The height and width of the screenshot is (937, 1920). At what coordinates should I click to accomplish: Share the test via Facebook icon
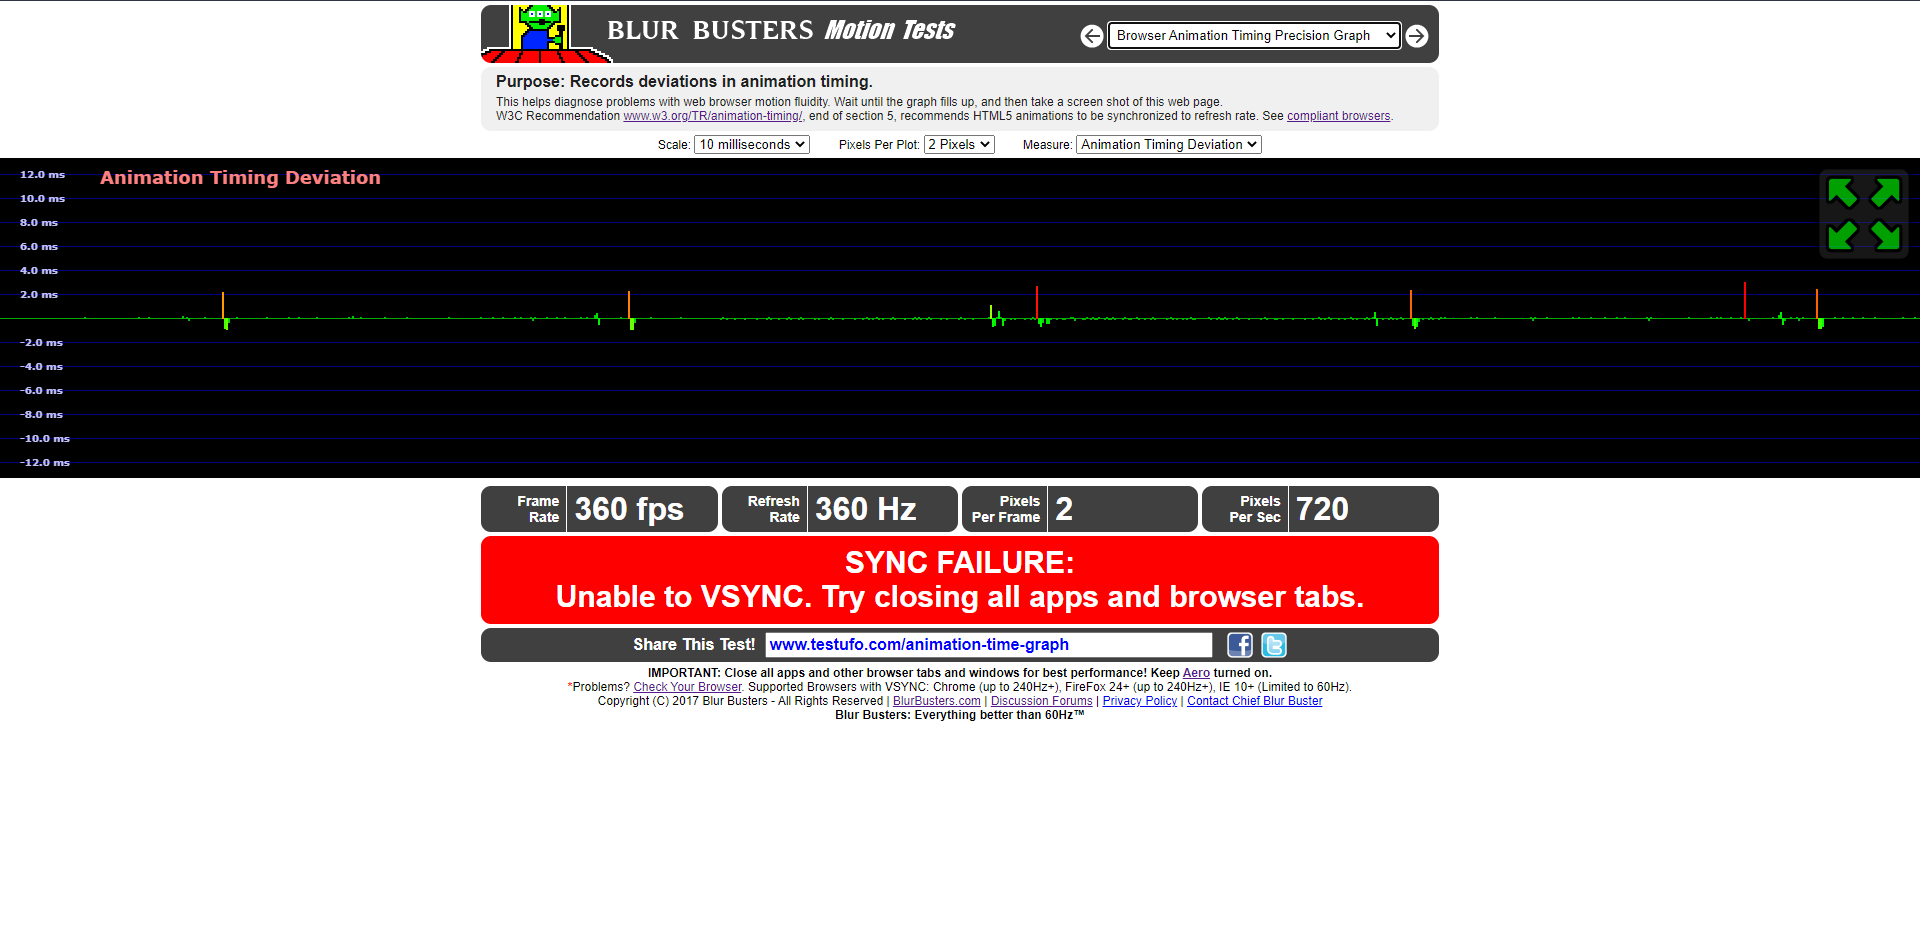(x=1239, y=645)
